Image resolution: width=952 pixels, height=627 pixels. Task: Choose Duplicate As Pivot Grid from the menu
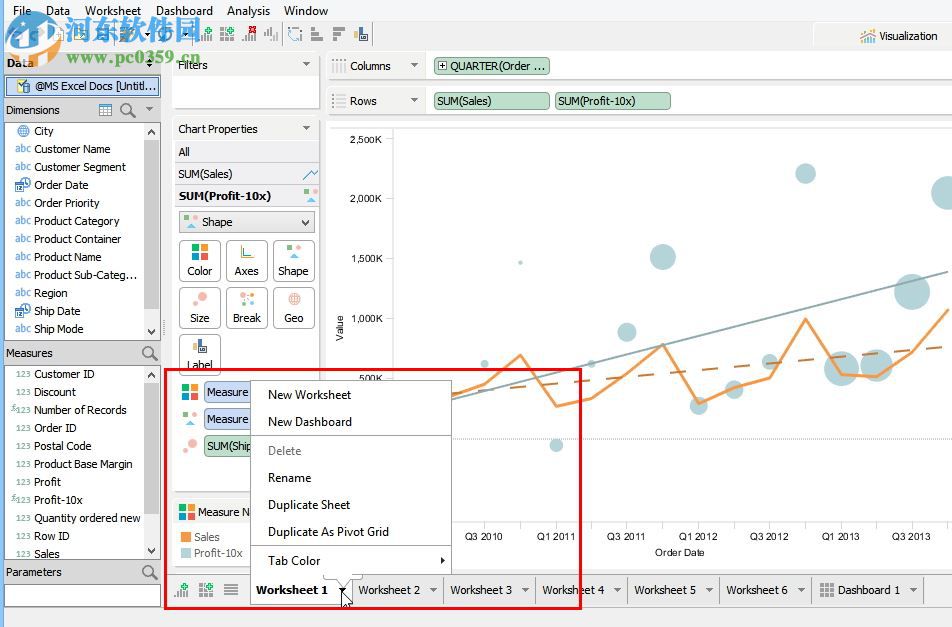[331, 531]
